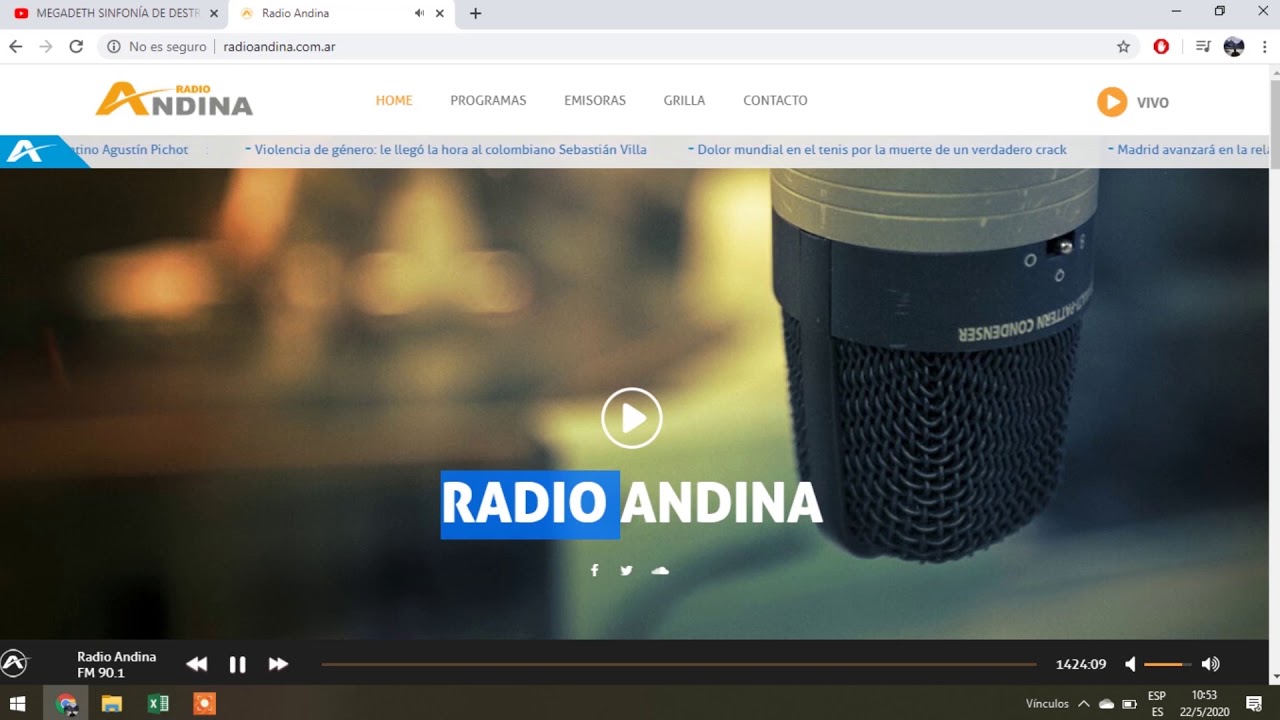Click the red Opera-style extension icon
1280x720 pixels.
point(1161,47)
